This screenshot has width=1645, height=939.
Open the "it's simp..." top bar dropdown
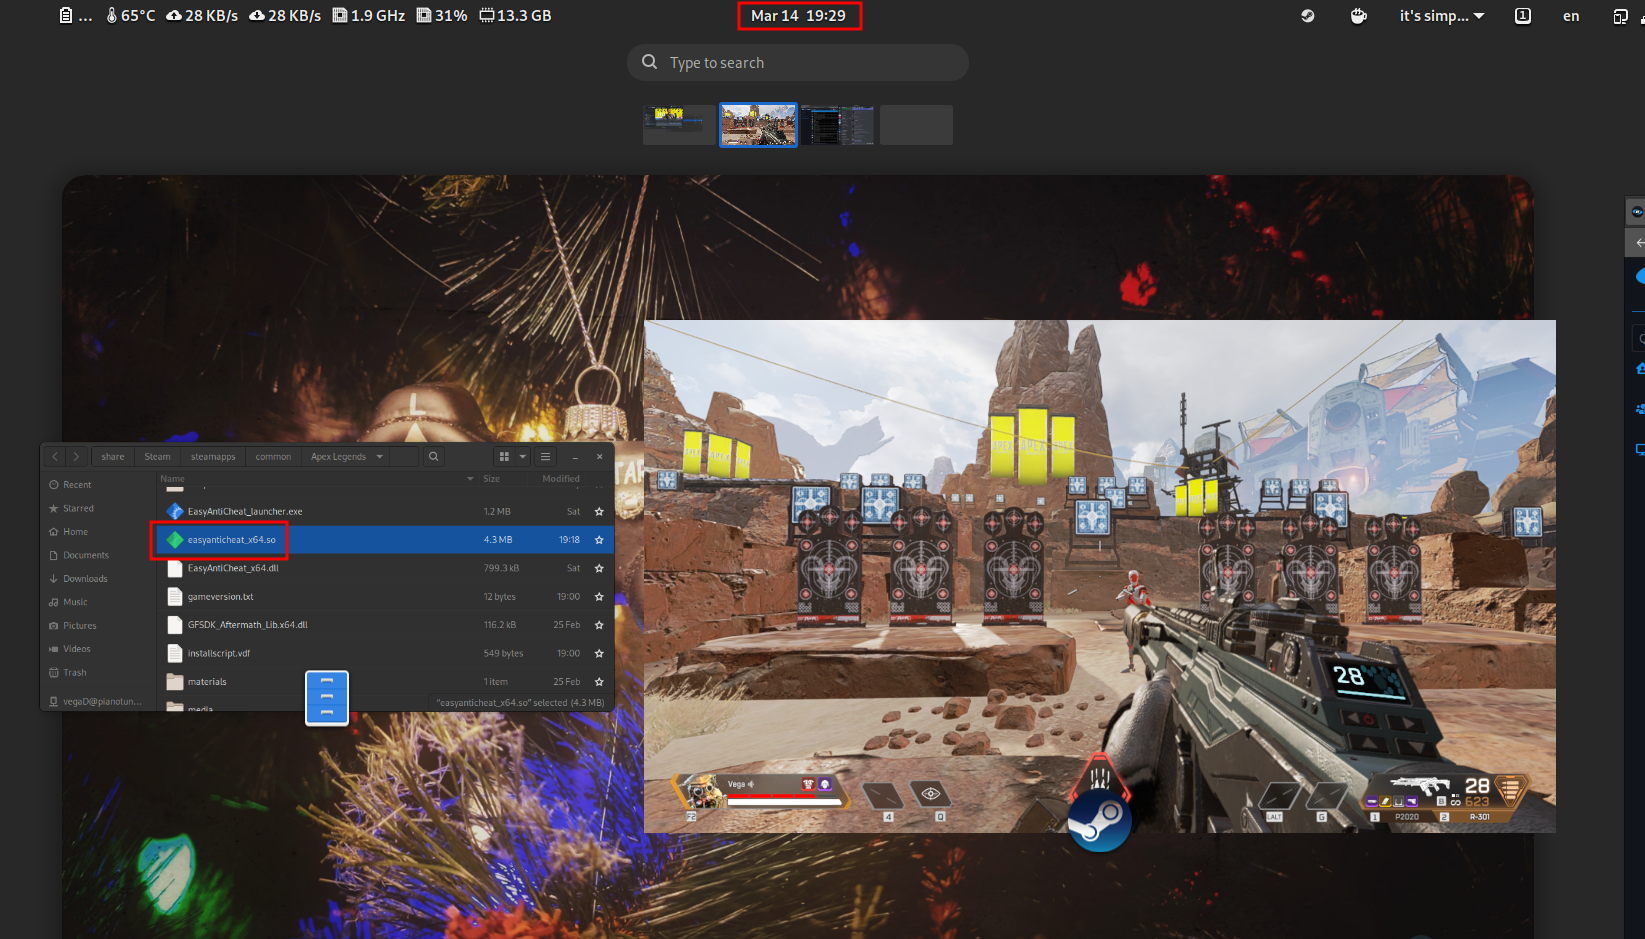tap(1442, 16)
